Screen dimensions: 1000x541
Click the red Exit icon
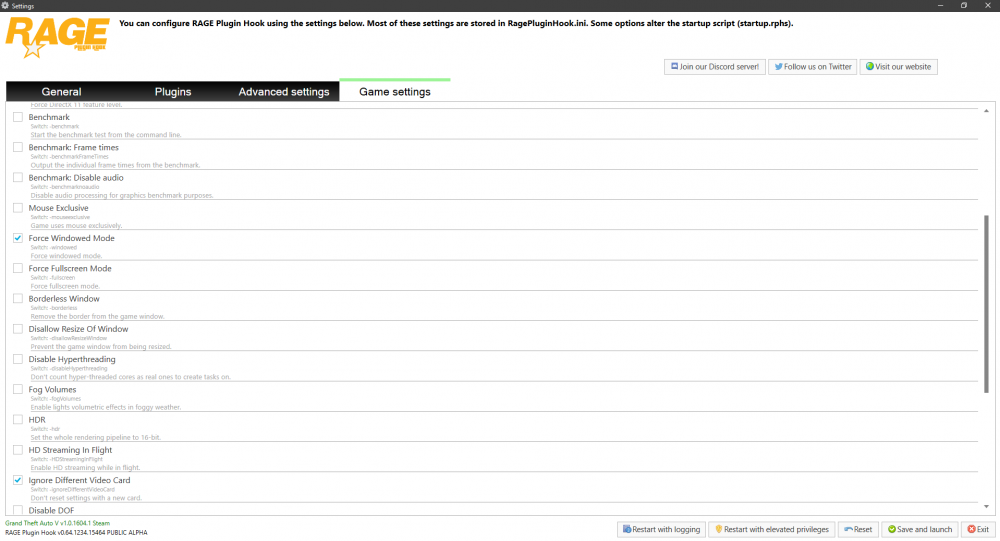971,529
